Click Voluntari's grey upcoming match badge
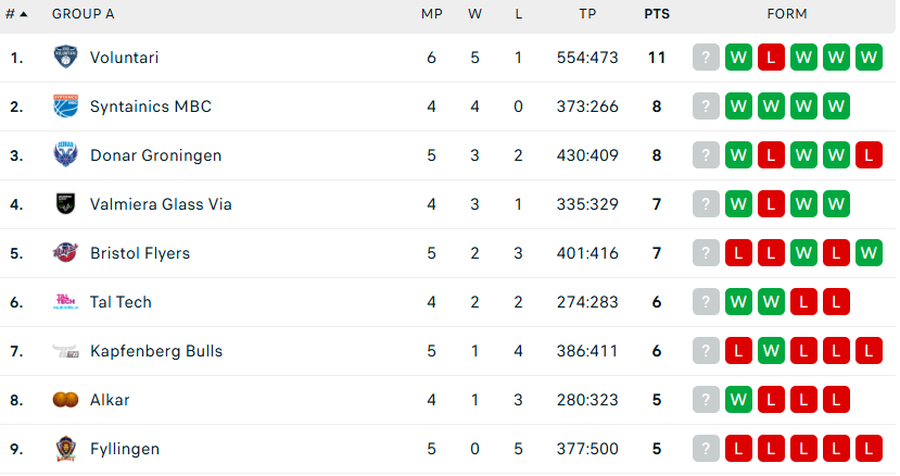This screenshot has height=476, width=900. coord(706,57)
